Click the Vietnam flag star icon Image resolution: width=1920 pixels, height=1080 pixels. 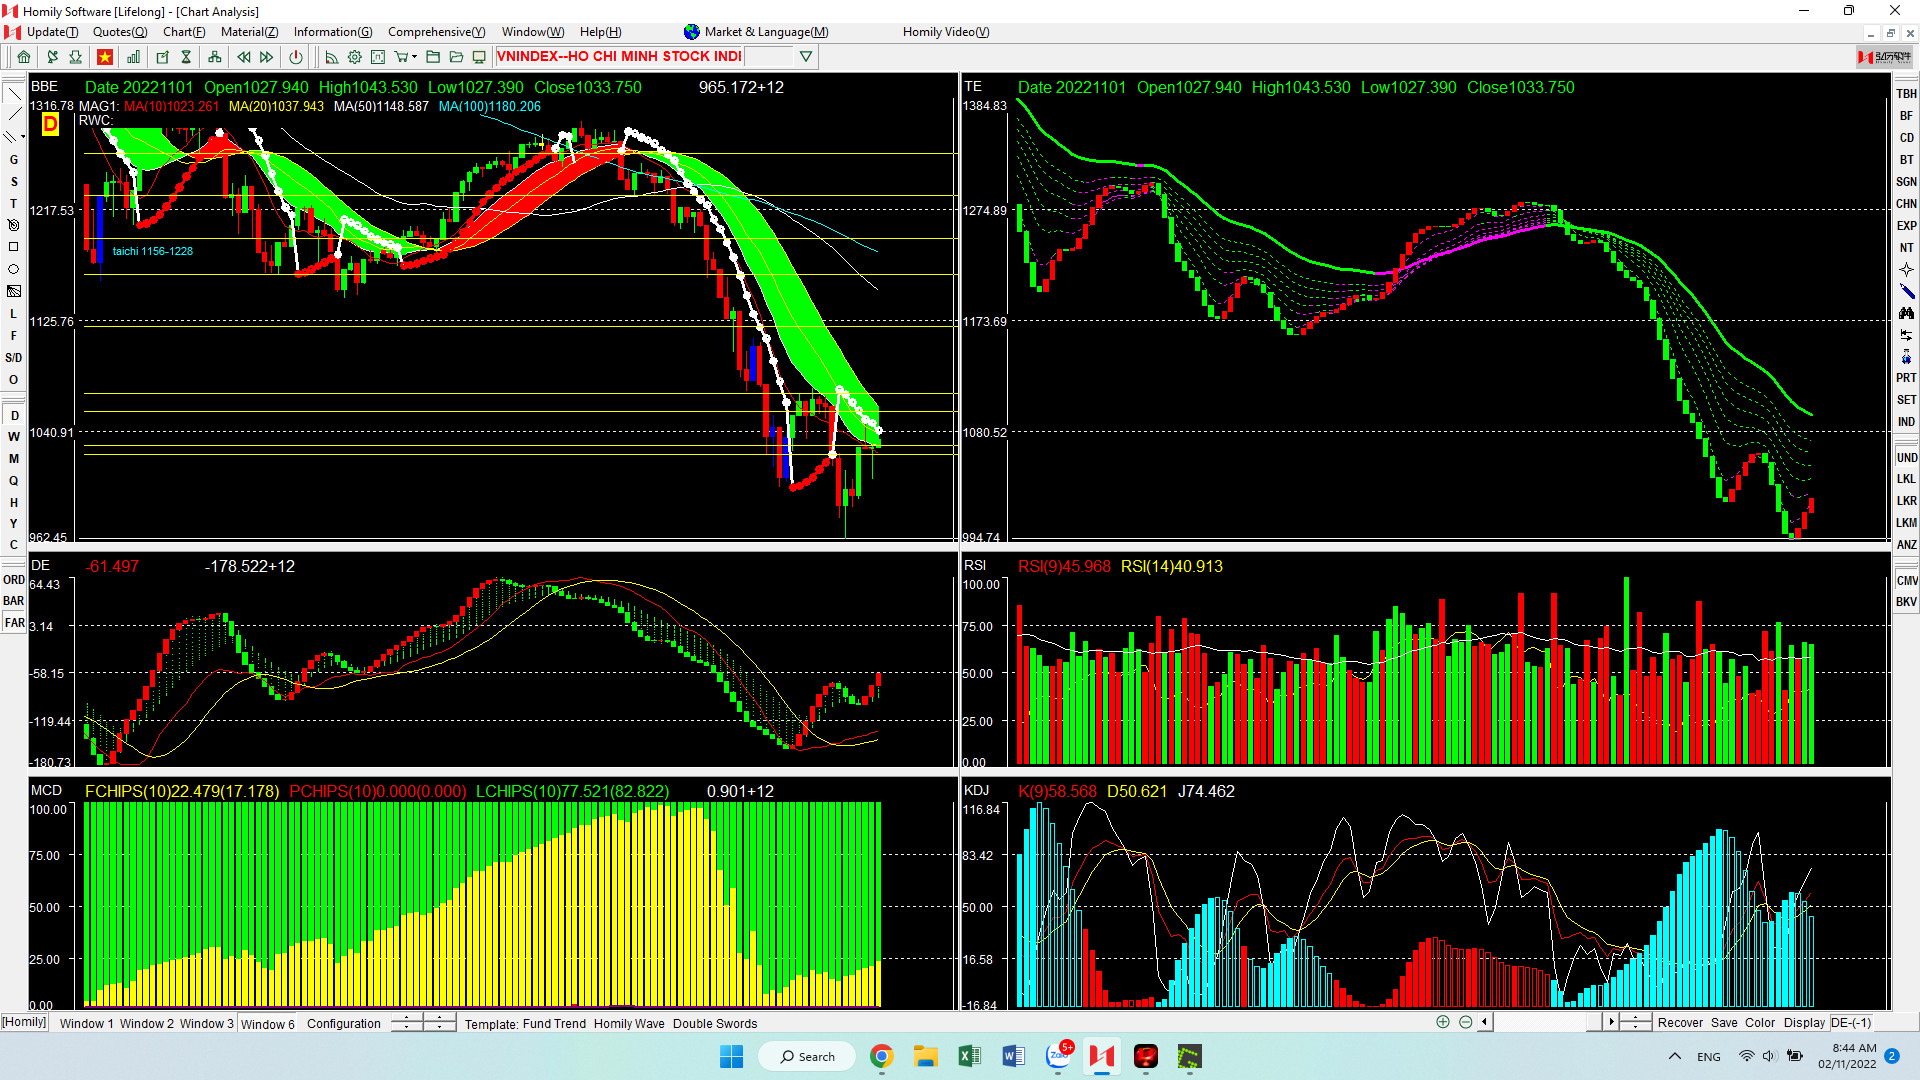point(105,57)
